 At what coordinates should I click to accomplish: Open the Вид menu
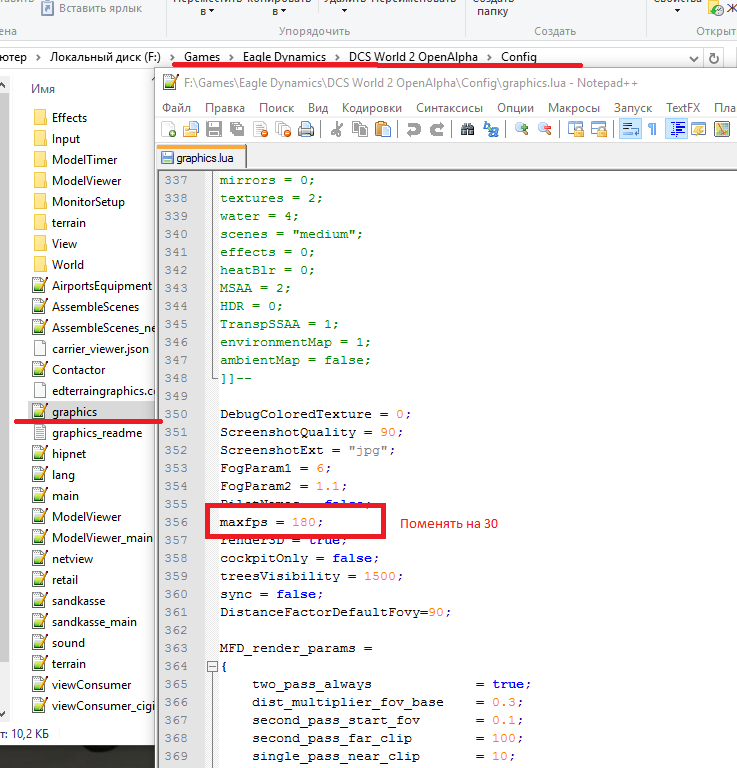[318, 108]
